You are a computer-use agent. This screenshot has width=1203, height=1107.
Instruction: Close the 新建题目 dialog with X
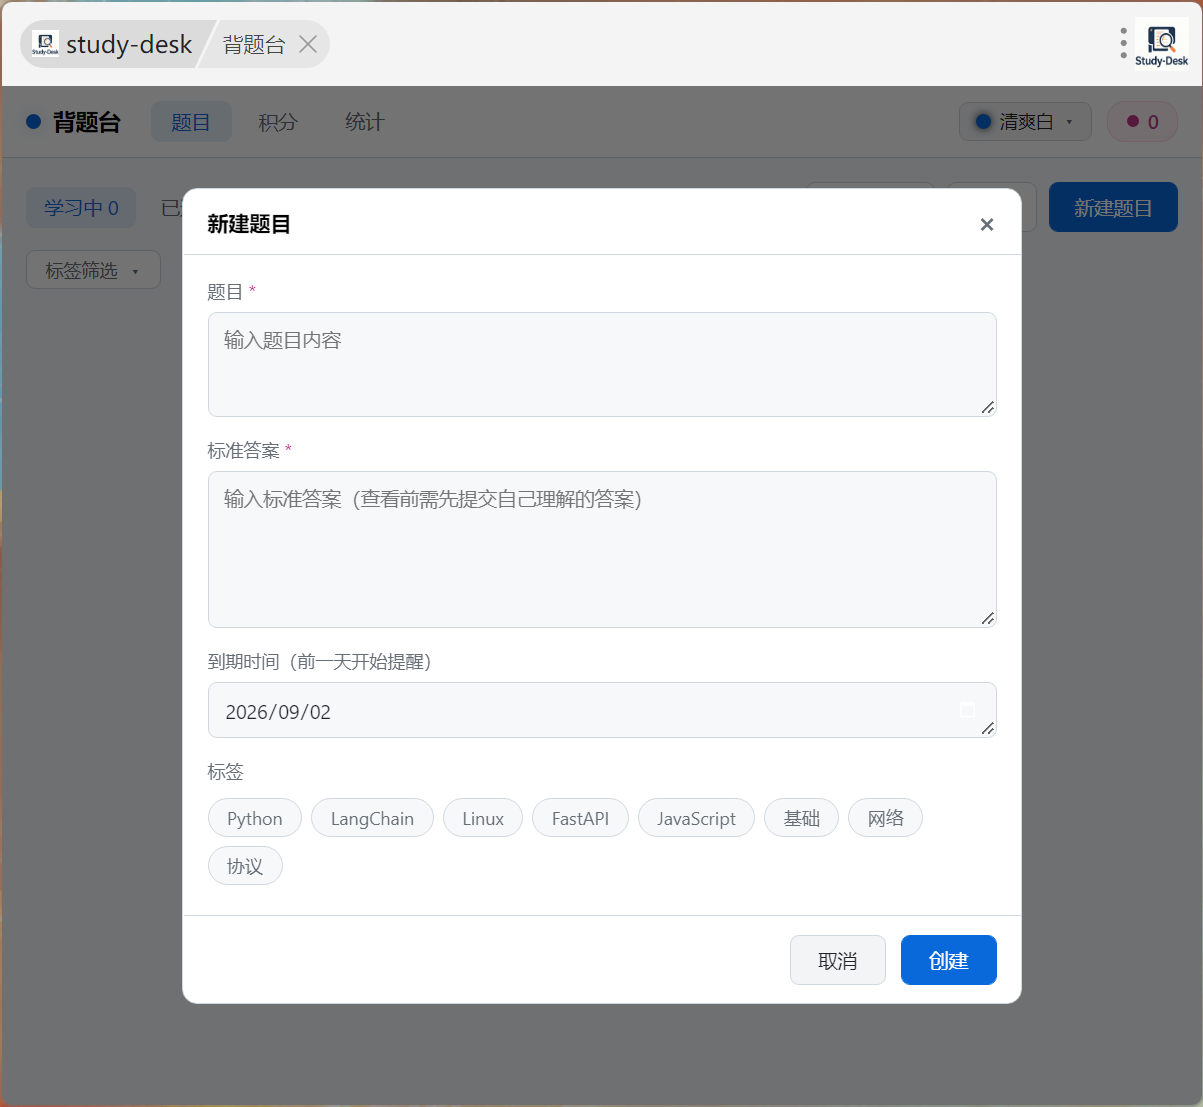click(986, 224)
